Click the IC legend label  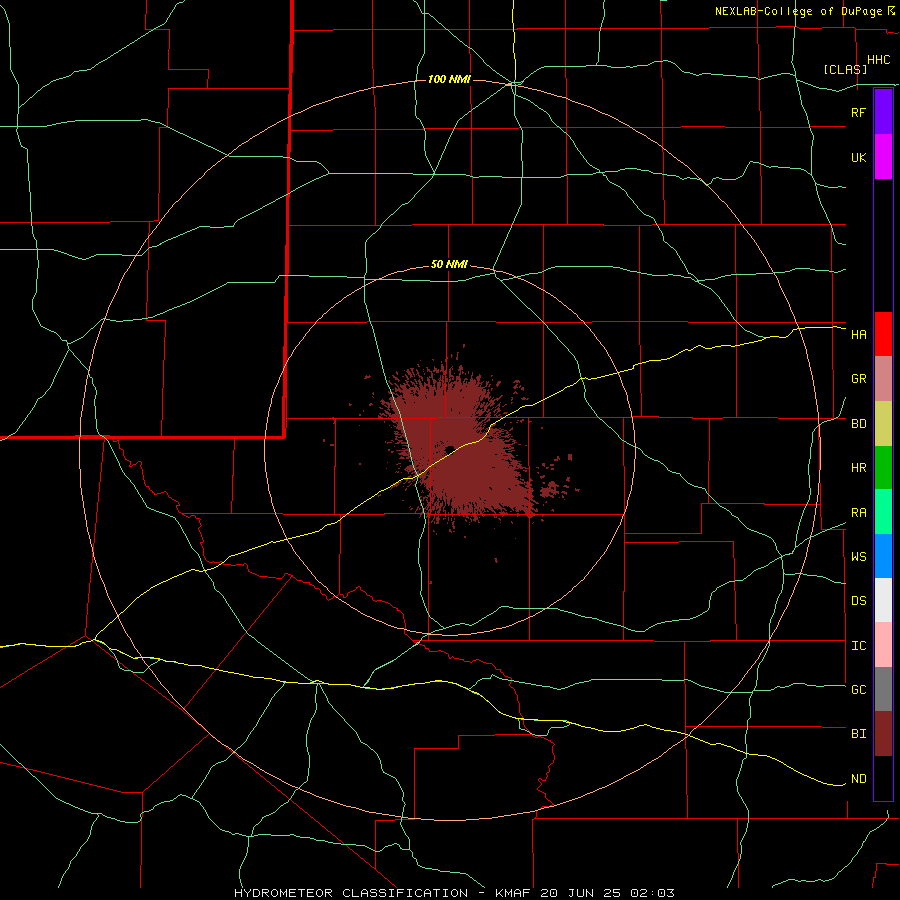[x=858, y=646]
